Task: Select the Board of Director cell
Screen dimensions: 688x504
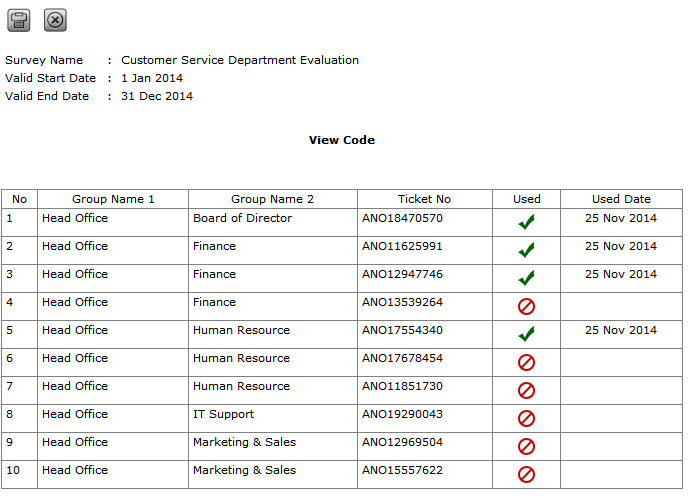Action: [x=242, y=218]
